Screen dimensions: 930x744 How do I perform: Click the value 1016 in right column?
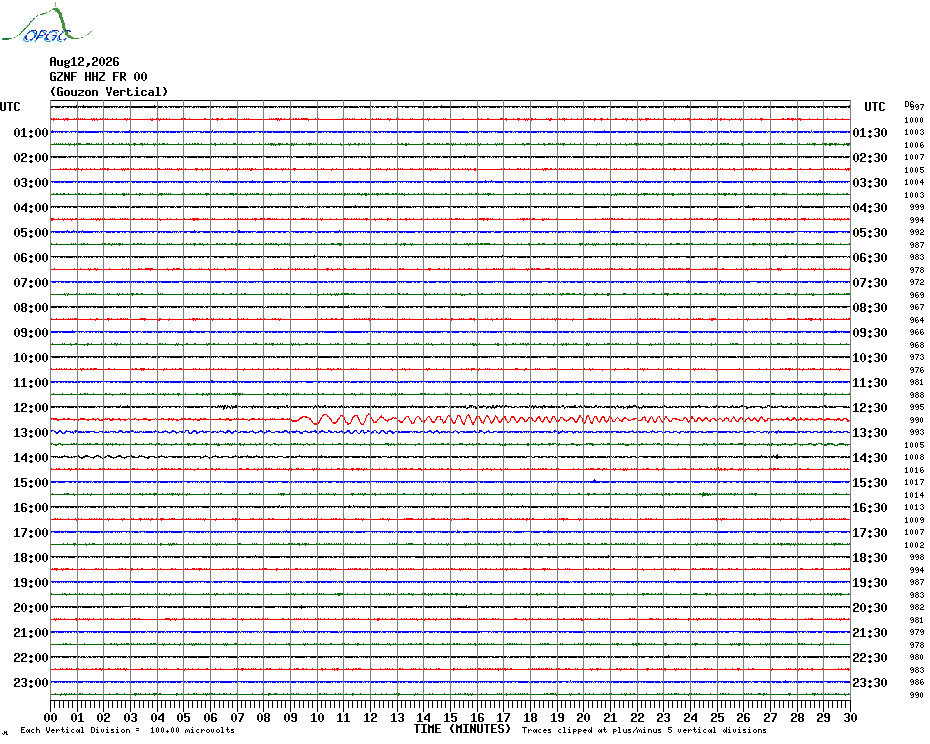(914, 470)
